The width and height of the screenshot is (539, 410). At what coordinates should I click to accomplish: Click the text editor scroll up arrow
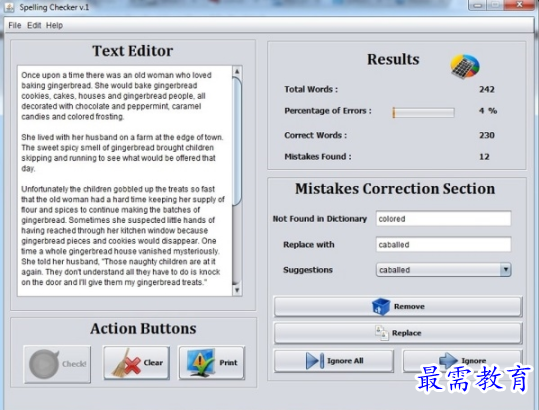[x=237, y=71]
